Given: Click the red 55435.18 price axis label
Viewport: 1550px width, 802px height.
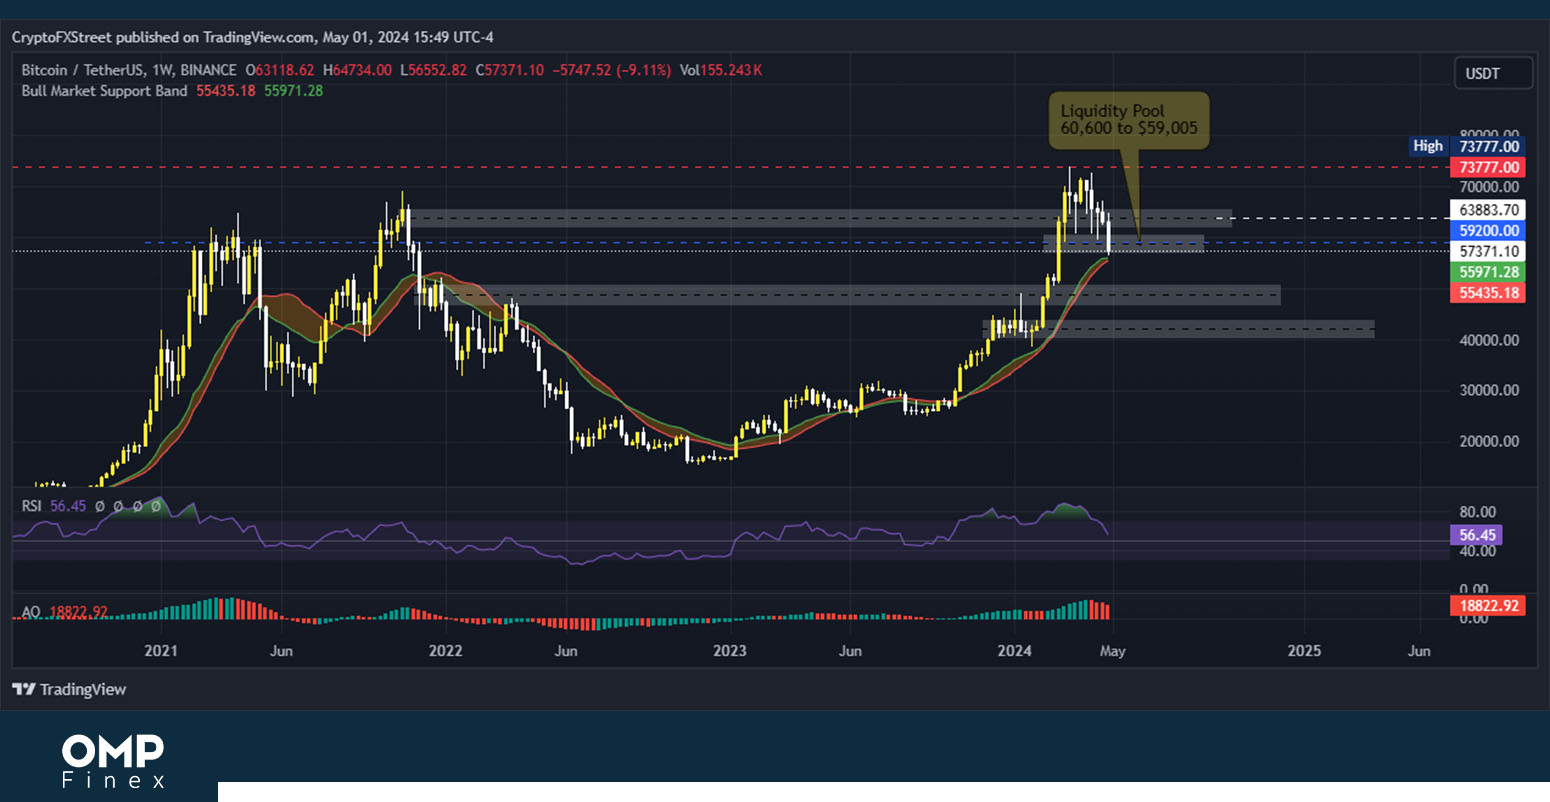Looking at the screenshot, I should pos(1489,293).
